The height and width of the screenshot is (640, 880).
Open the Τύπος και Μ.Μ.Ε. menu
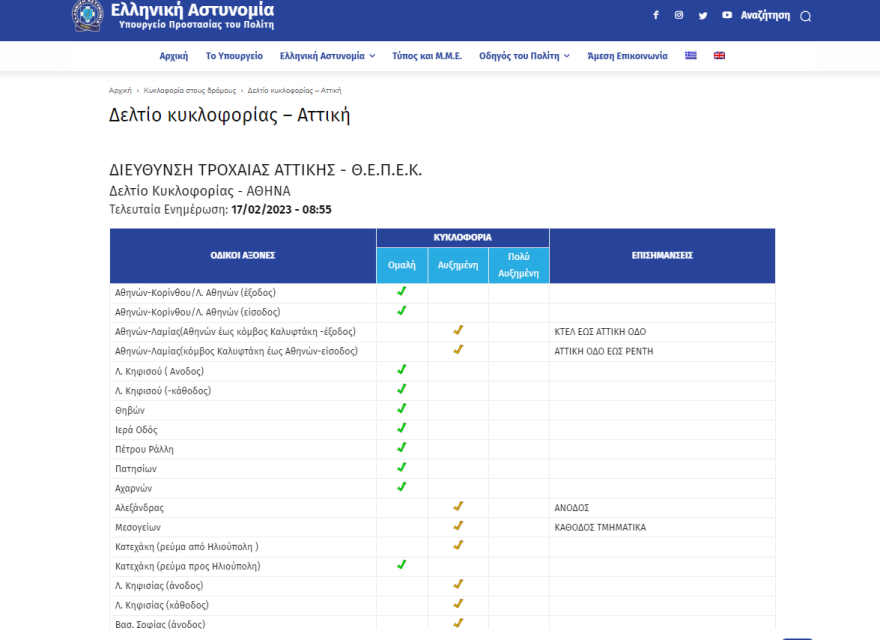427,56
